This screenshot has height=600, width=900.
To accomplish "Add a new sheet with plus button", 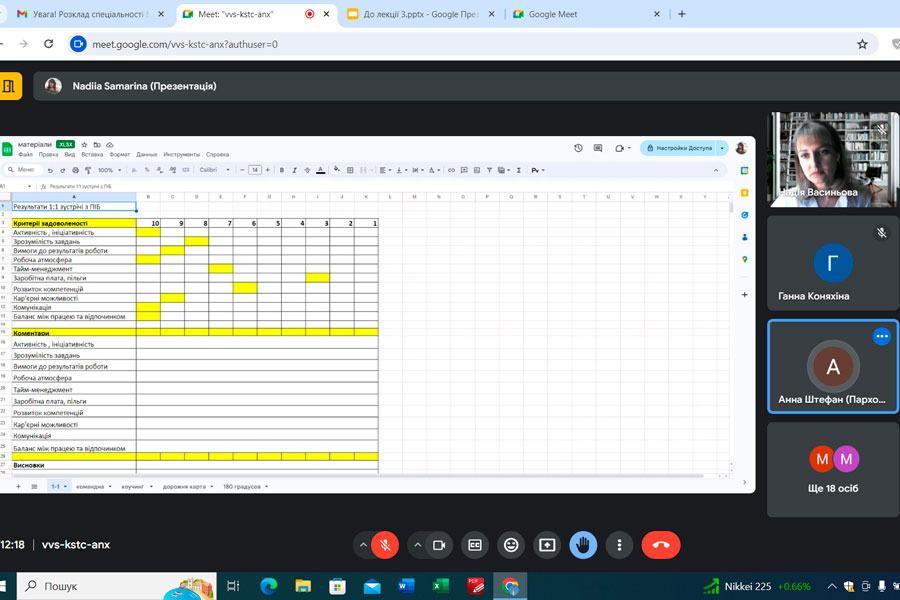I will [x=18, y=486].
